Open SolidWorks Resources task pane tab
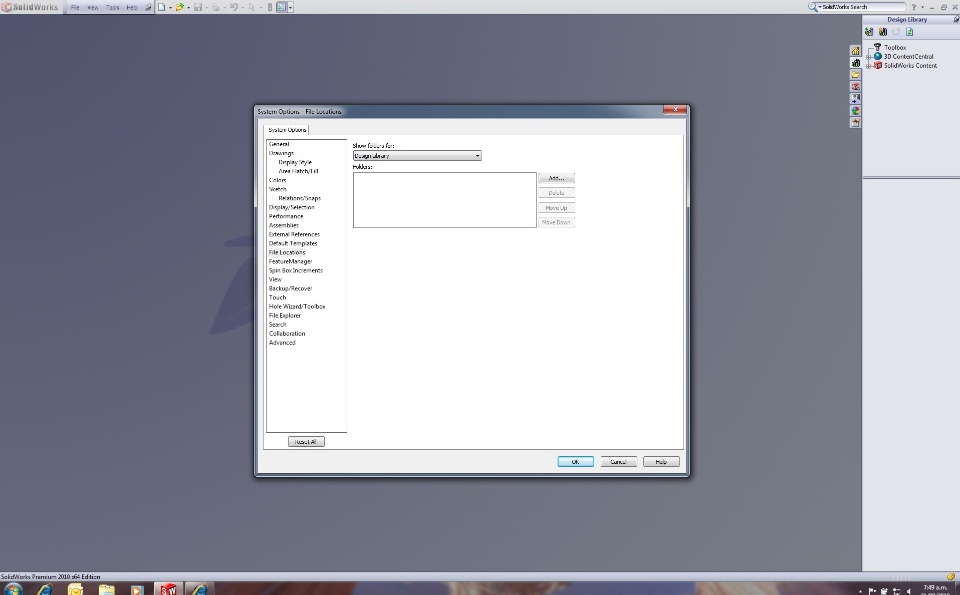The height and width of the screenshot is (595, 960). (x=855, y=50)
